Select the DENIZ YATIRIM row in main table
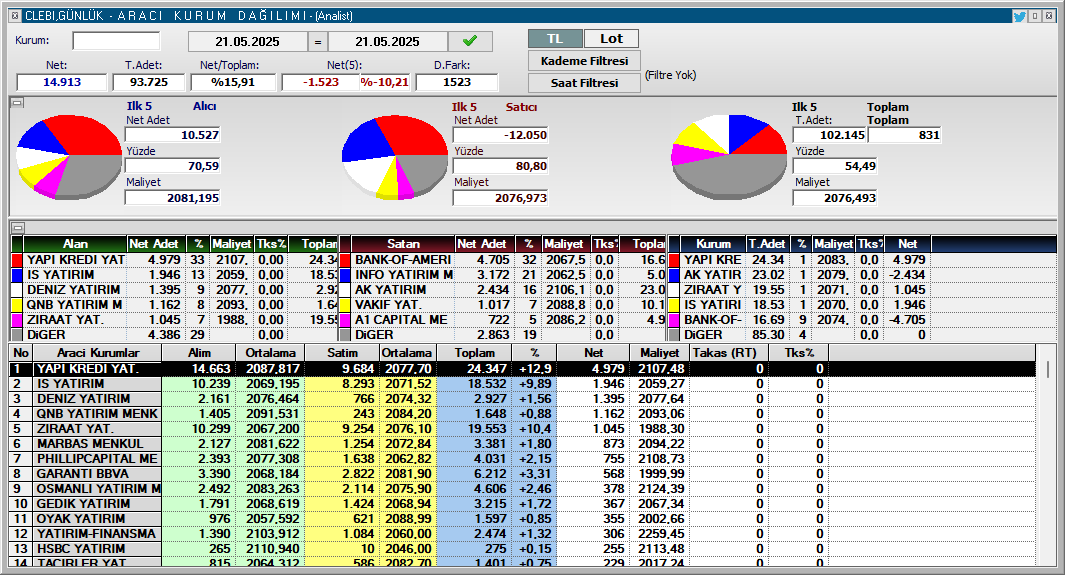 [x=522, y=398]
